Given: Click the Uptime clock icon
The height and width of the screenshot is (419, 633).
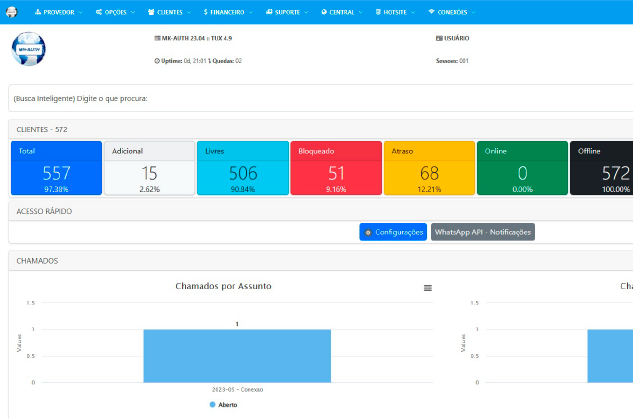Looking at the screenshot, I should pos(157,61).
